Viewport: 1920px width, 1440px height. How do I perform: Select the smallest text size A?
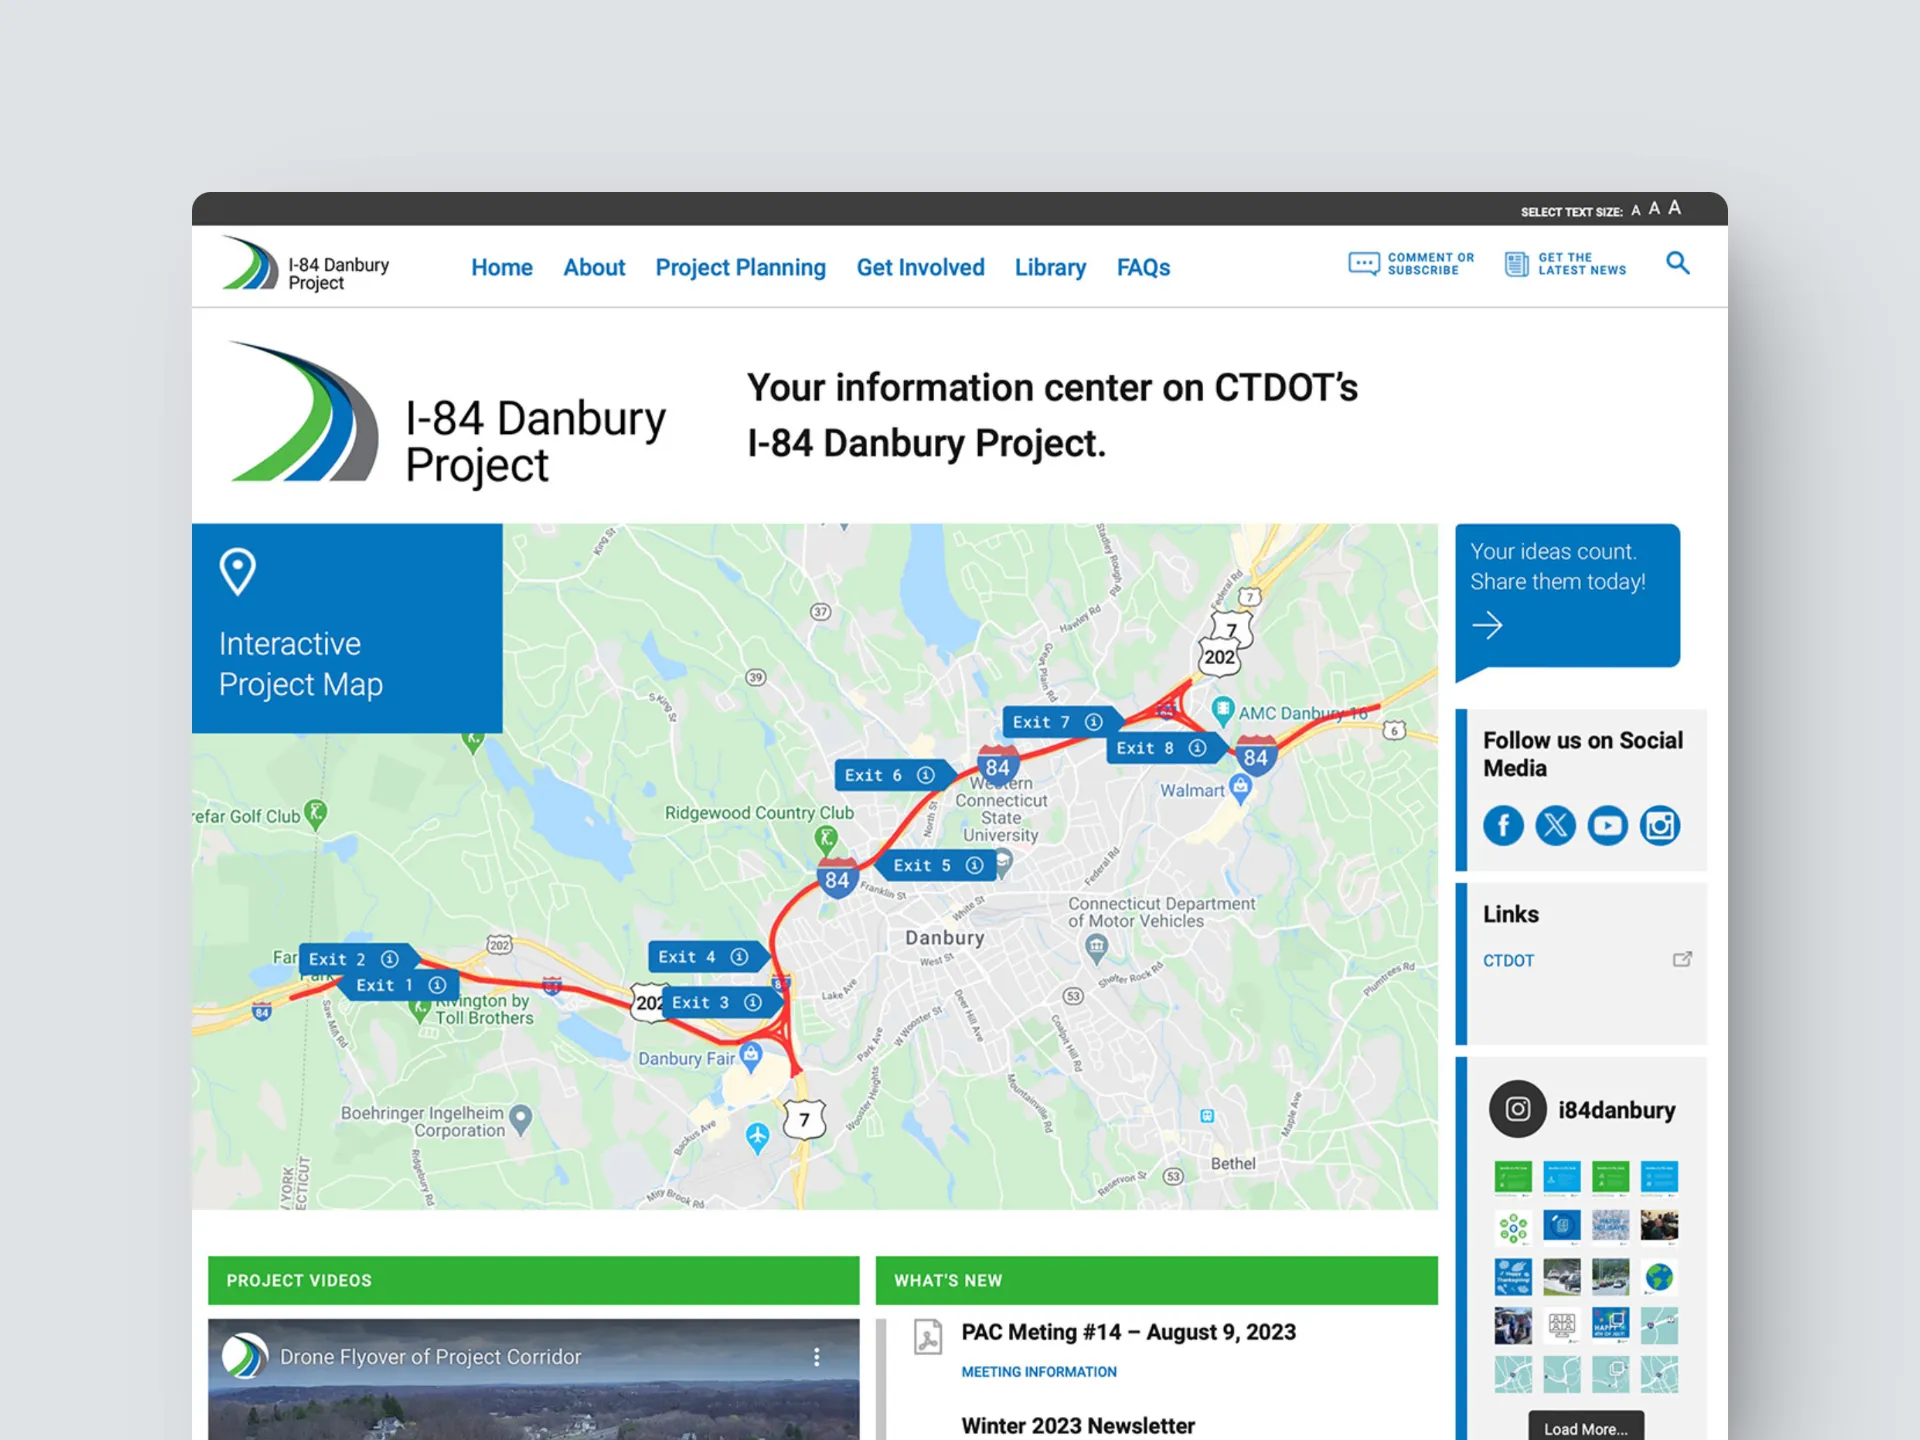[1635, 211]
